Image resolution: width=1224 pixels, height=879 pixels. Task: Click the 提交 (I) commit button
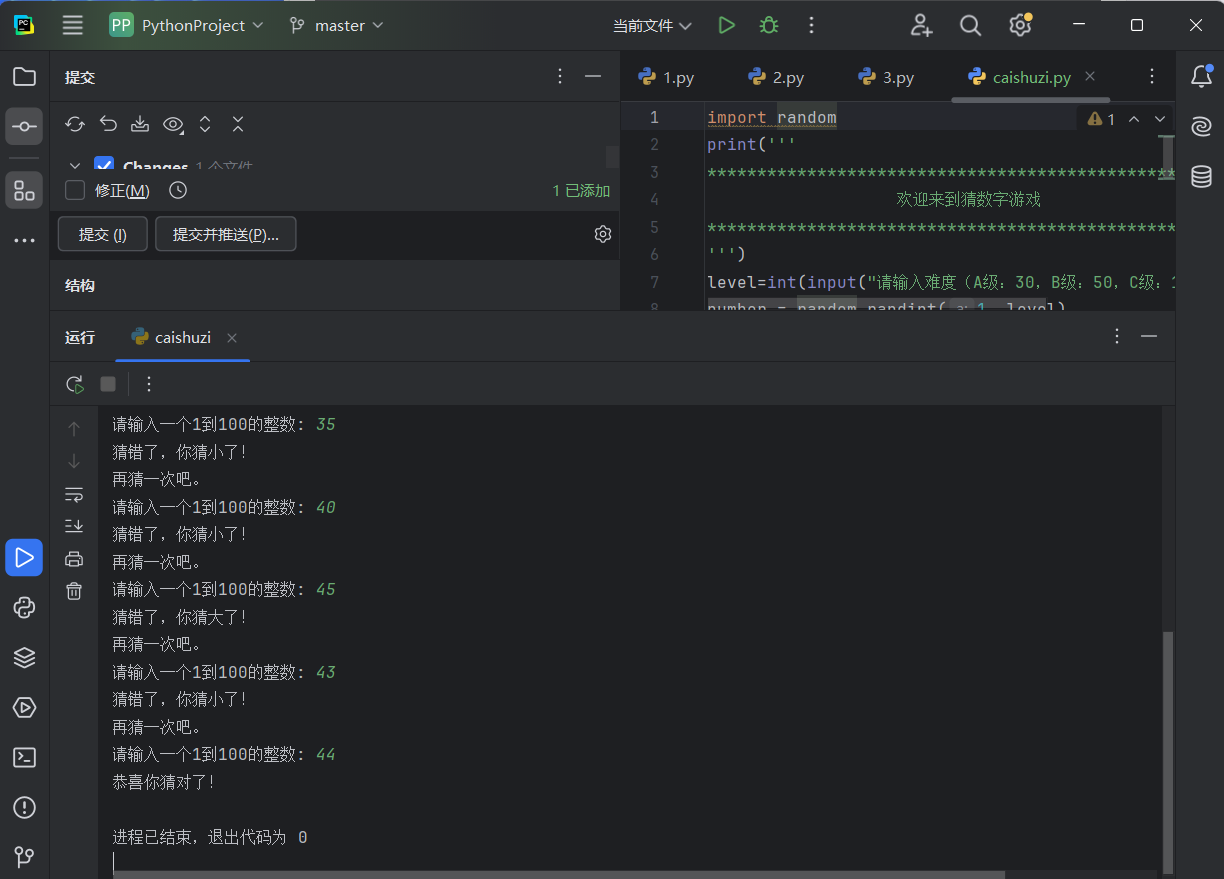pyautogui.click(x=103, y=234)
